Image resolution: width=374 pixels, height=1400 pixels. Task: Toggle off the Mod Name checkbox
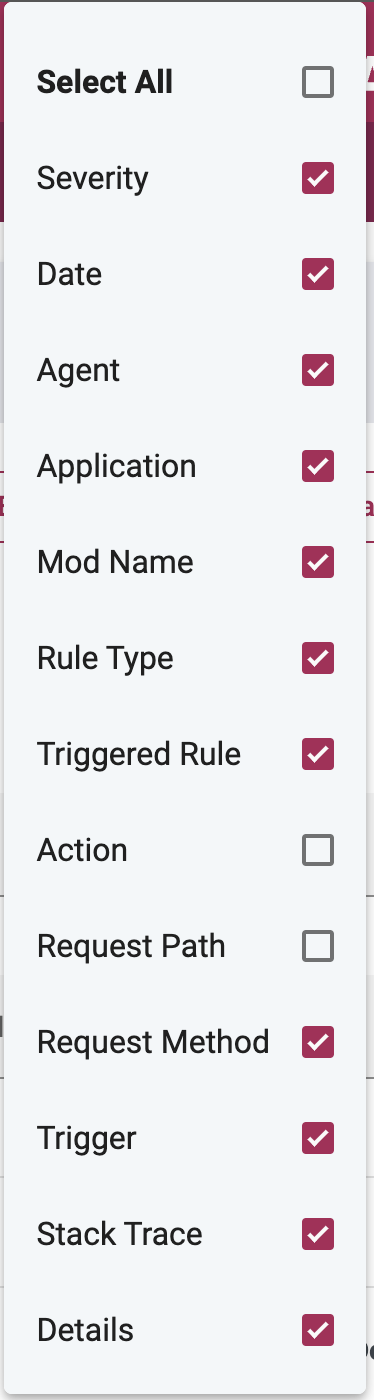(318, 563)
